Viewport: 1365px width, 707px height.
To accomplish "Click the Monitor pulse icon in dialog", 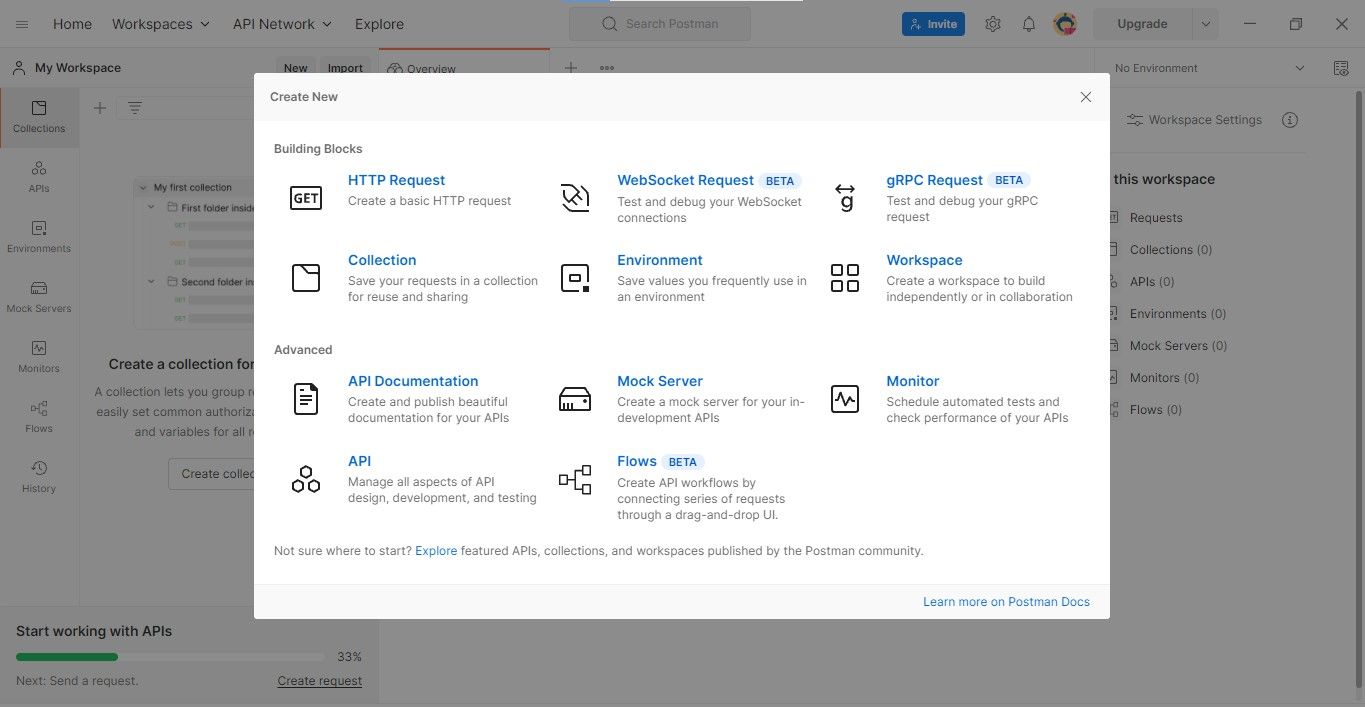I will pos(845,399).
